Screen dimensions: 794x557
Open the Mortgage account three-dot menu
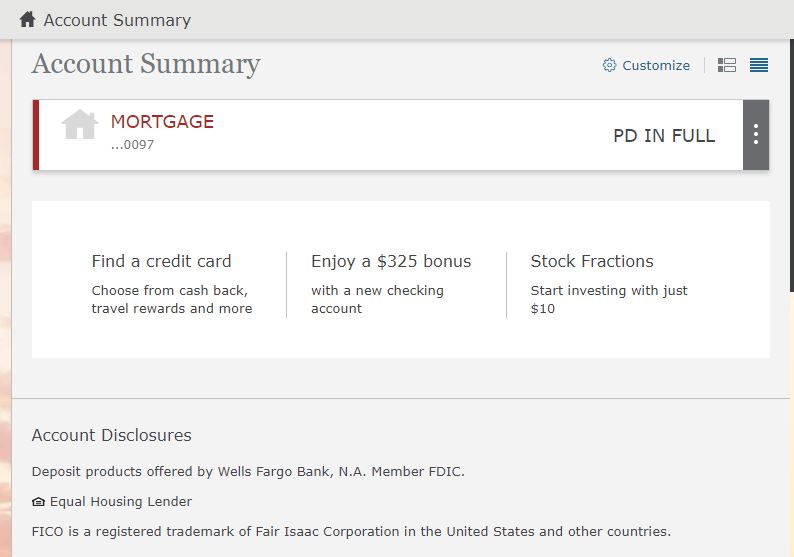pyautogui.click(x=756, y=135)
